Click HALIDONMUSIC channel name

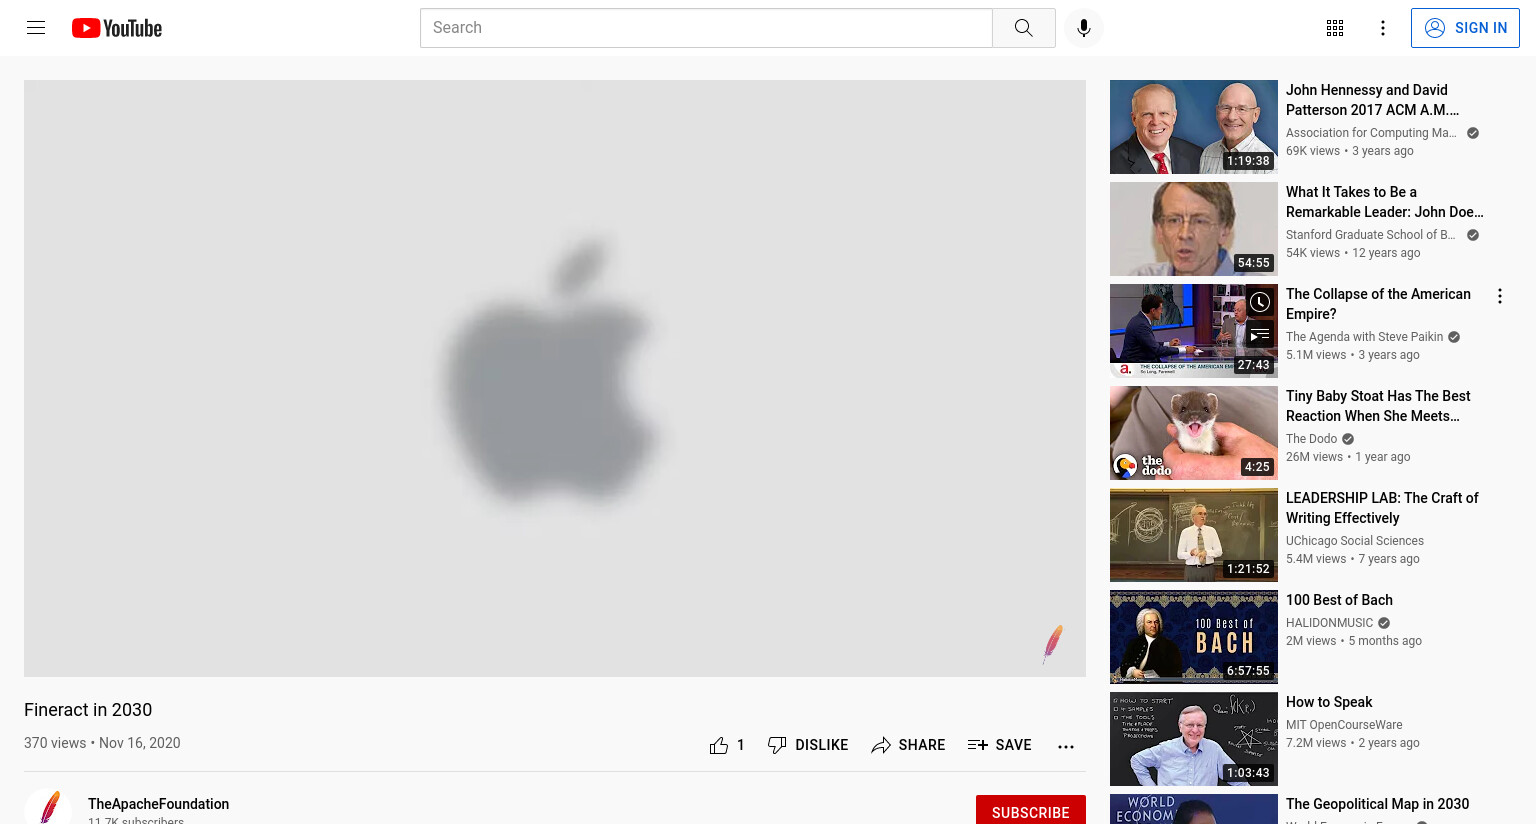click(1329, 623)
